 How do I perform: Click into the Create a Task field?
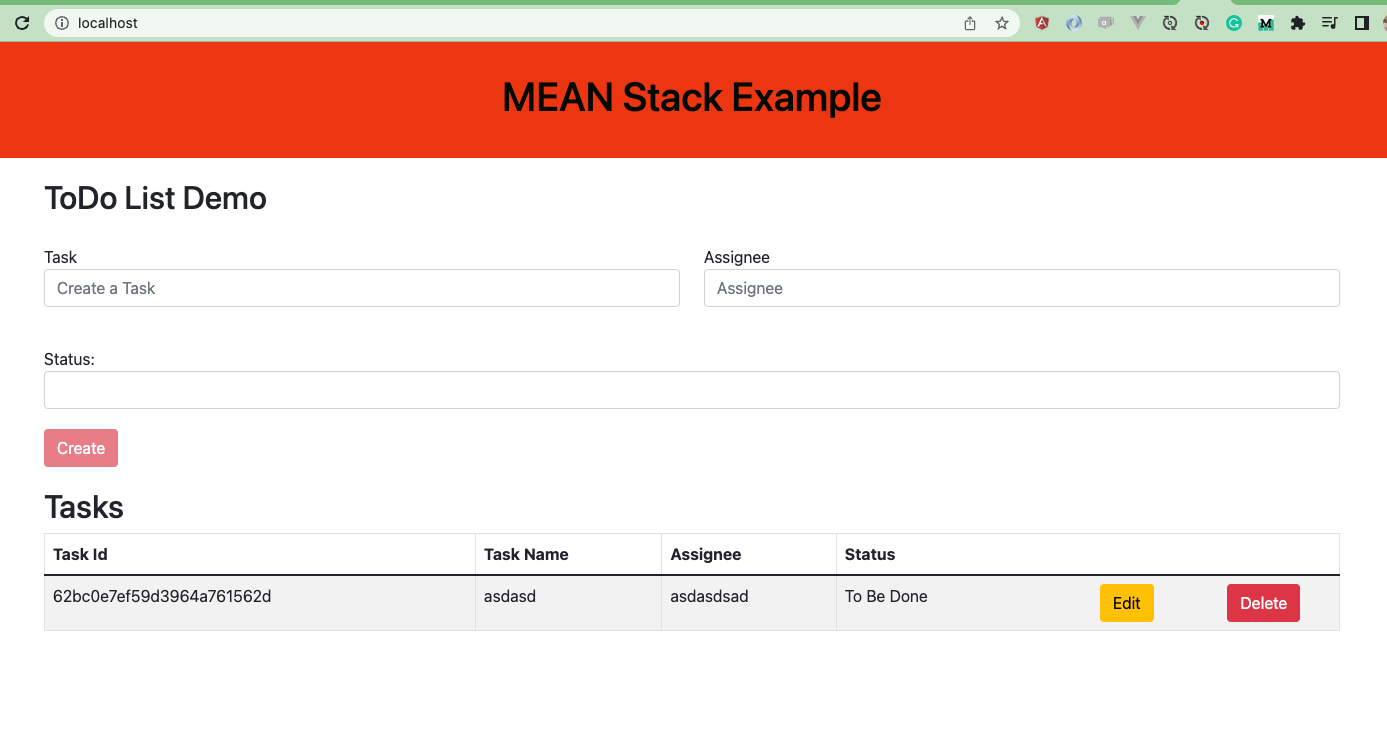click(362, 288)
